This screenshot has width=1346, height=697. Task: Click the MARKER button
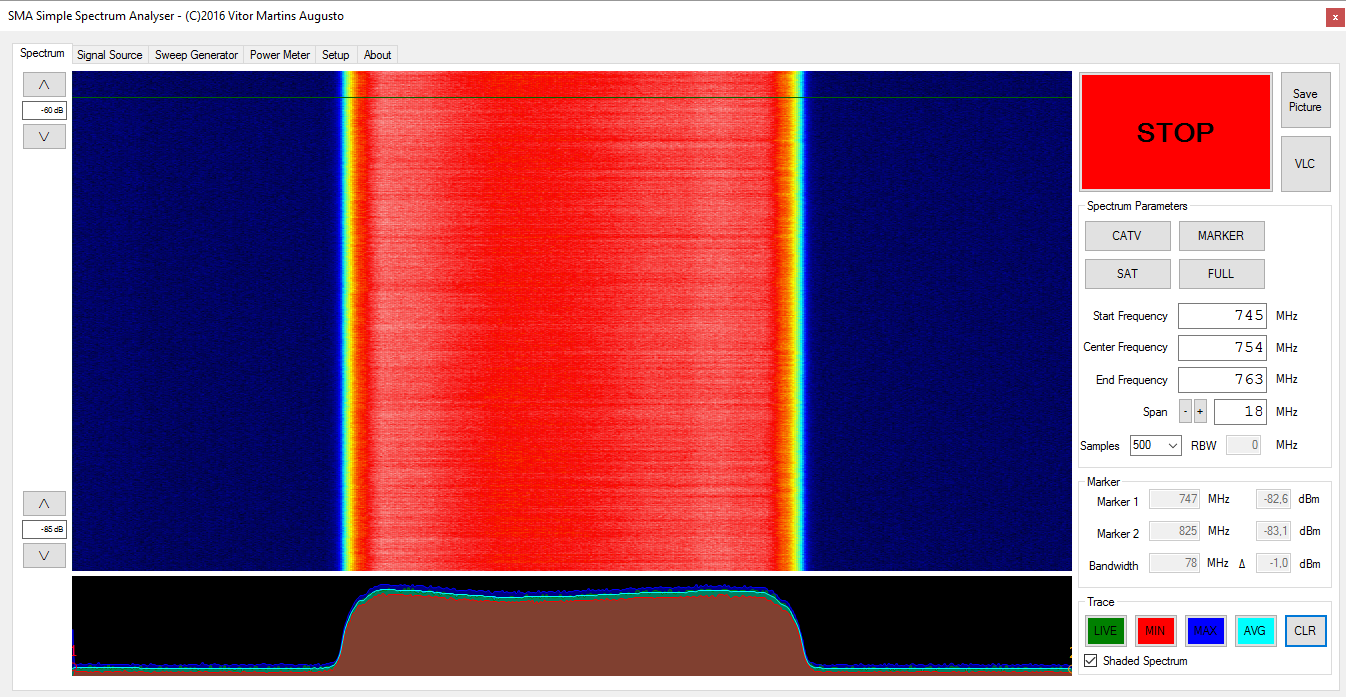[1221, 236]
